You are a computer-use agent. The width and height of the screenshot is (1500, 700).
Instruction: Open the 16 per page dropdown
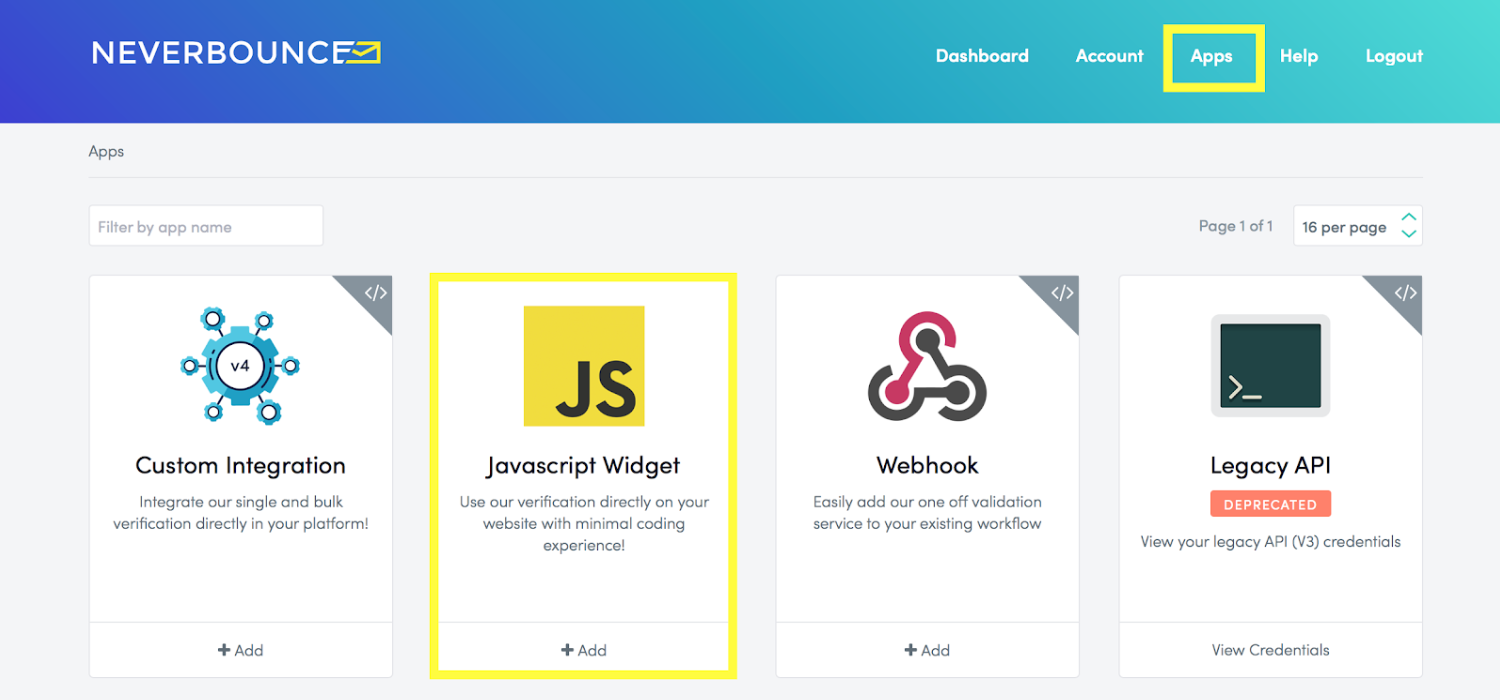tap(1357, 226)
